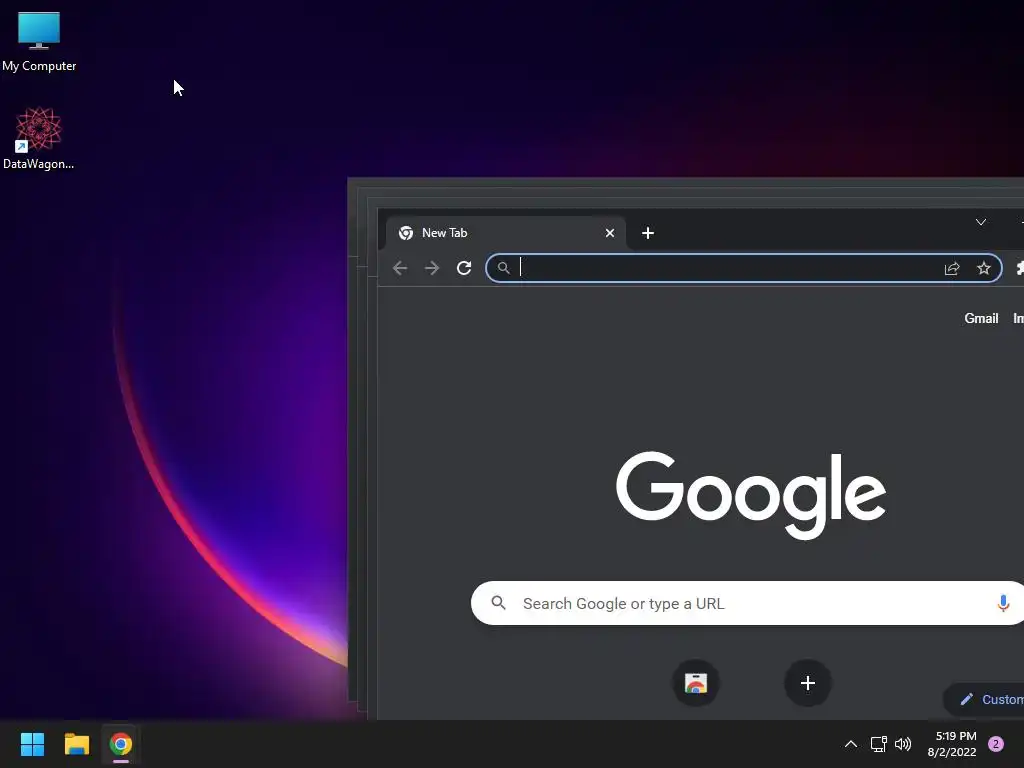Open network status tray icon

[878, 744]
